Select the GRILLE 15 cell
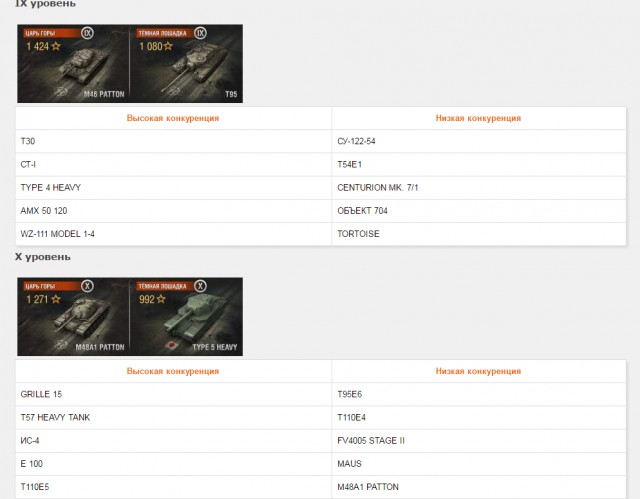This screenshot has height=499, width=640. 173,394
